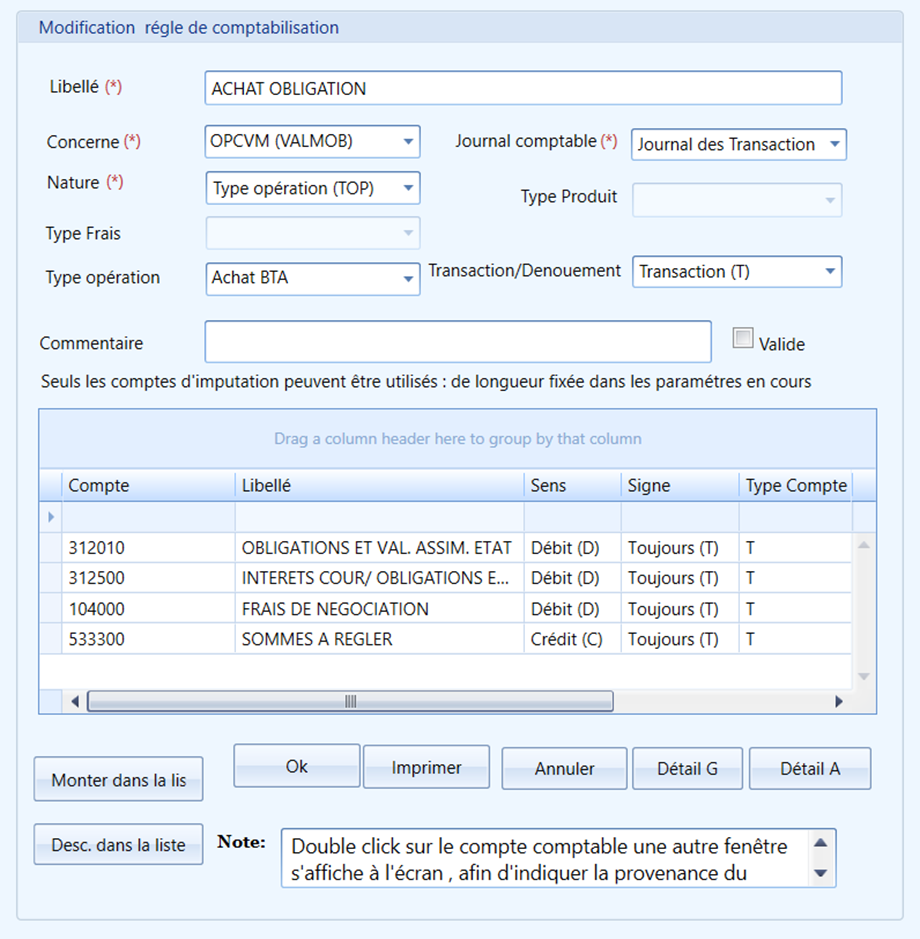920x939 pixels.
Task: Click the Toujours (T) cell of row 312010
Action: (x=680, y=548)
